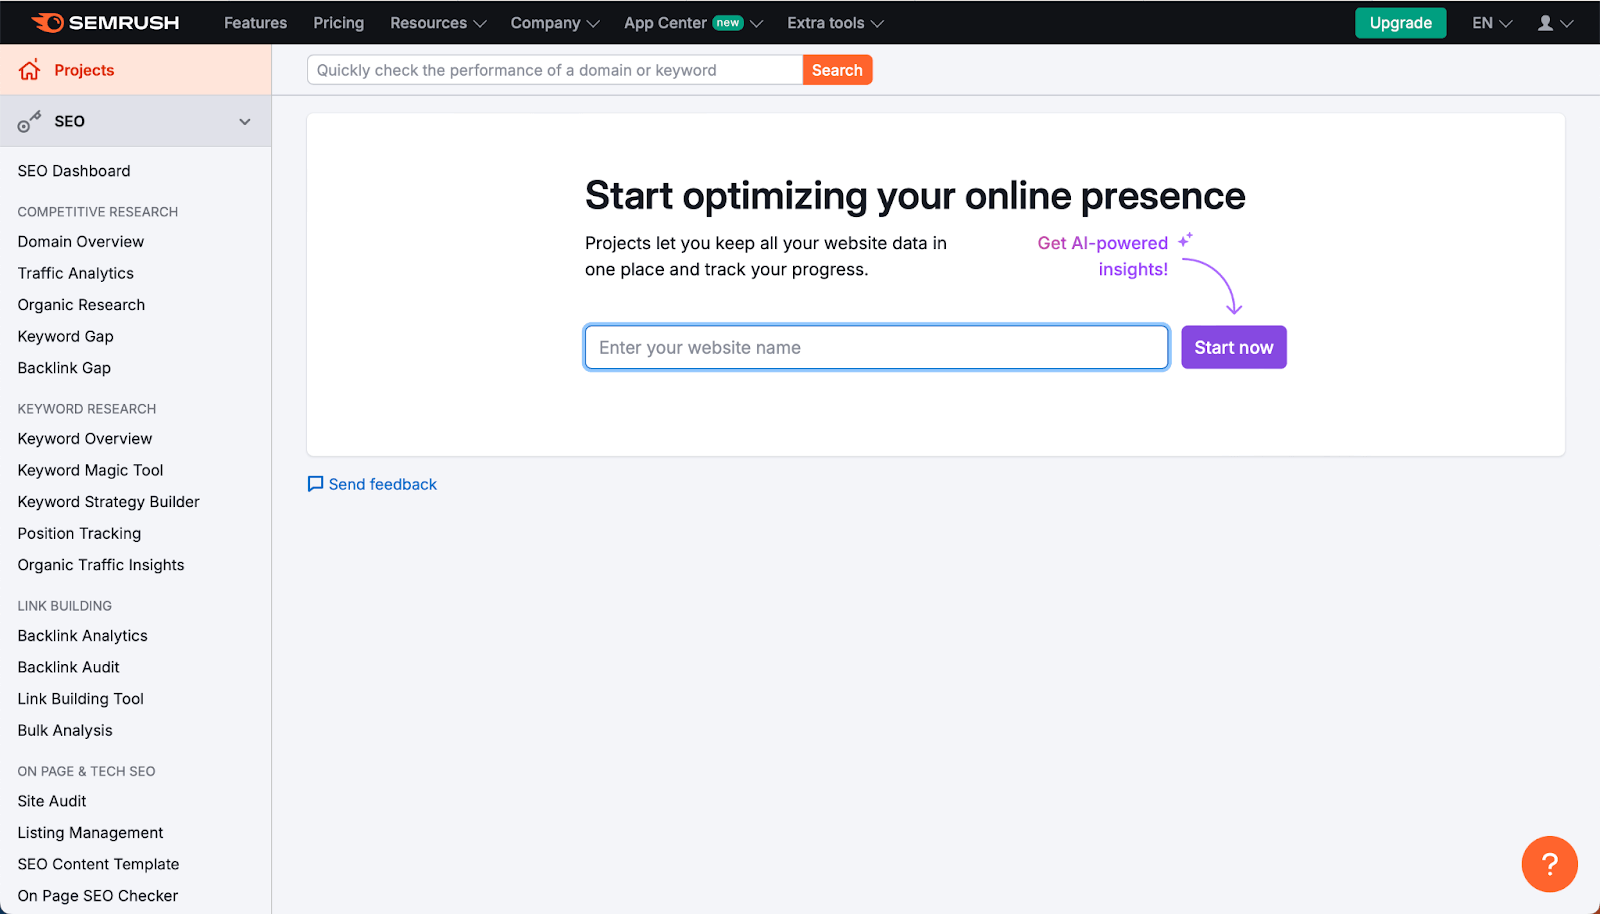The height and width of the screenshot is (914, 1600).
Task: Open the Company menu
Action: click(x=554, y=22)
